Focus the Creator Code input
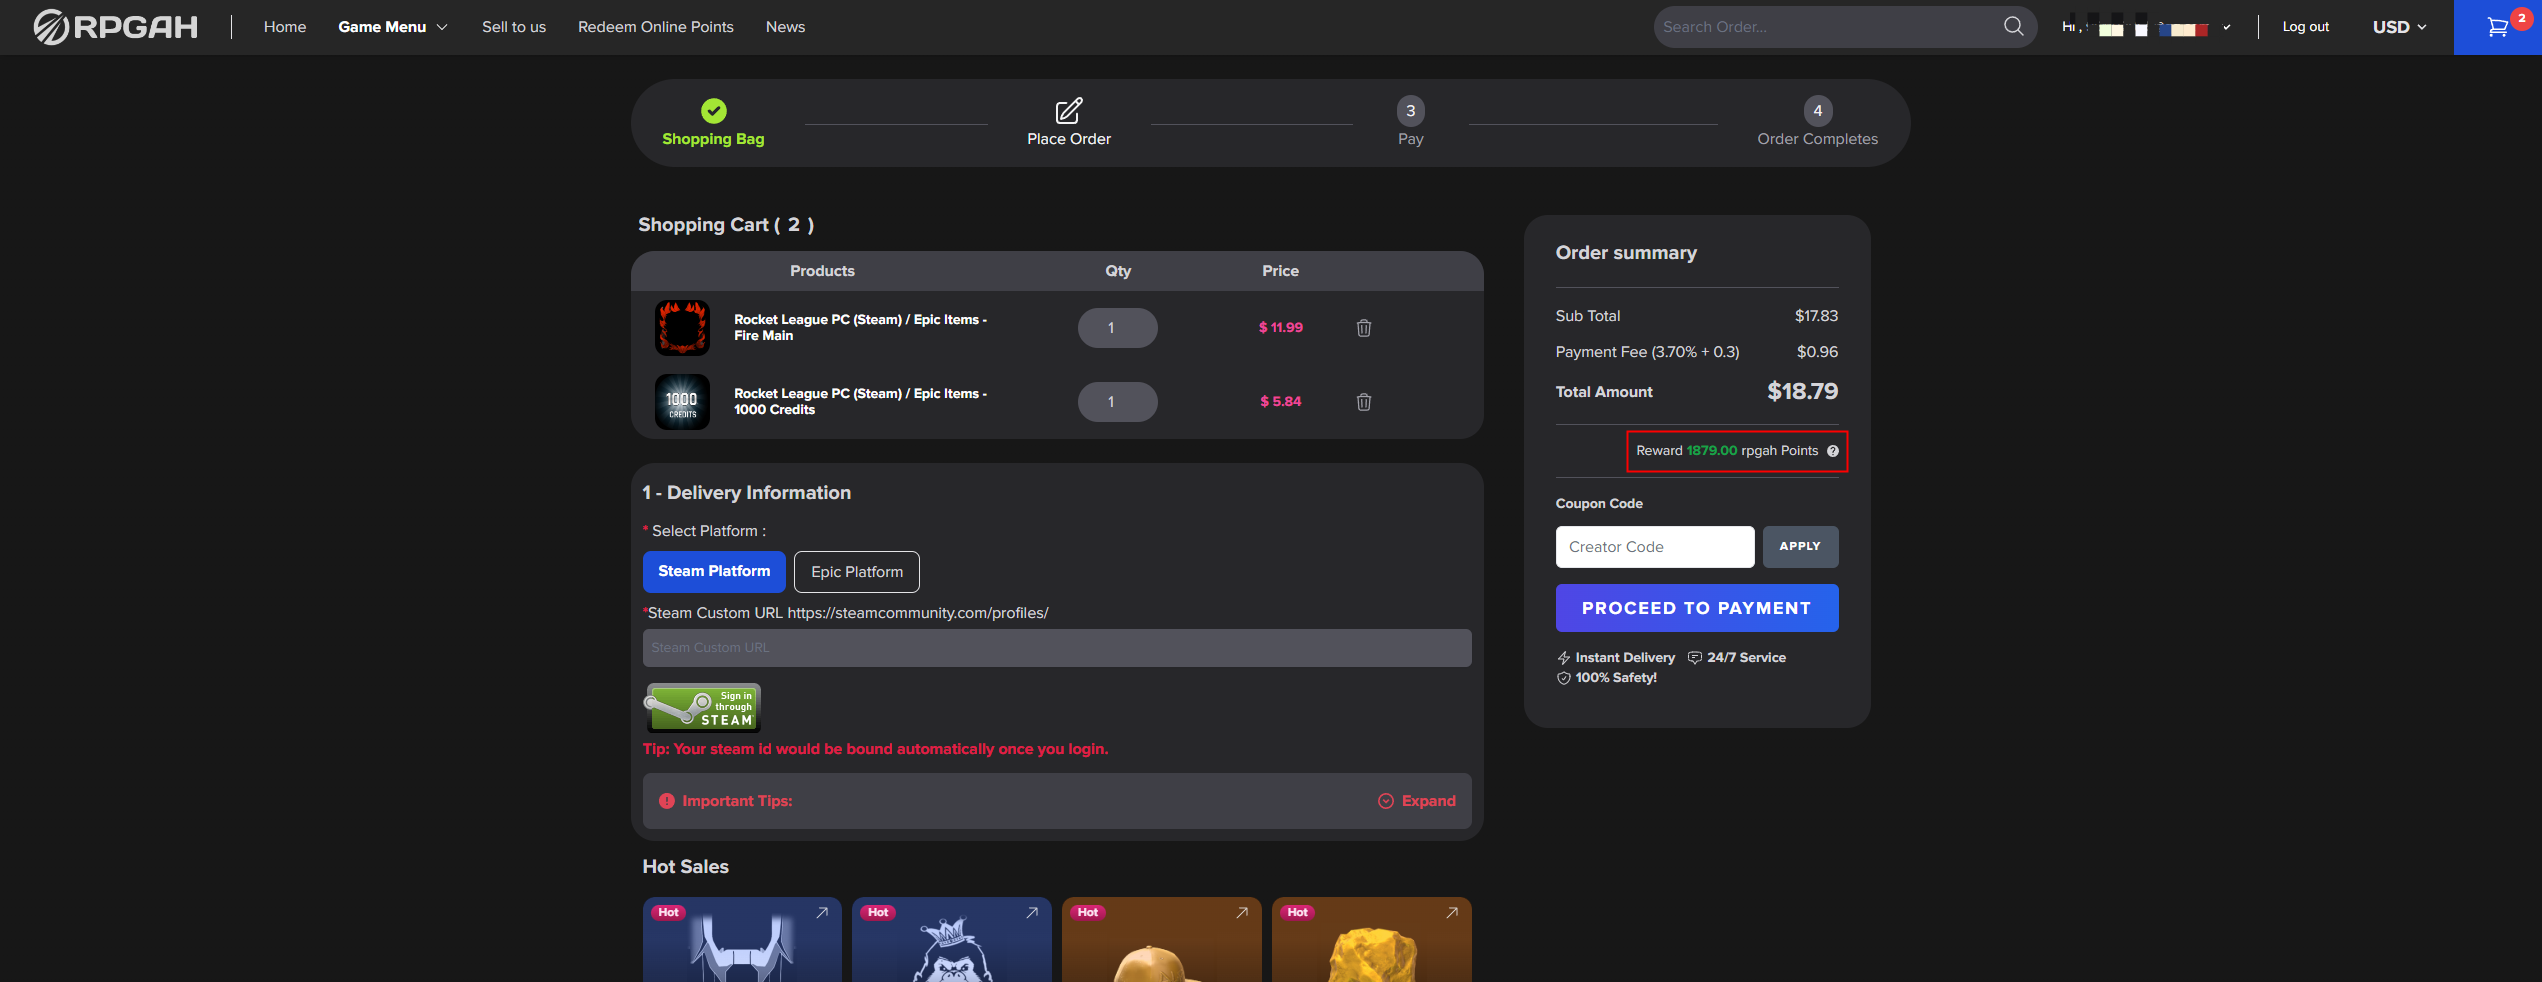Image resolution: width=2542 pixels, height=982 pixels. pos(1655,547)
